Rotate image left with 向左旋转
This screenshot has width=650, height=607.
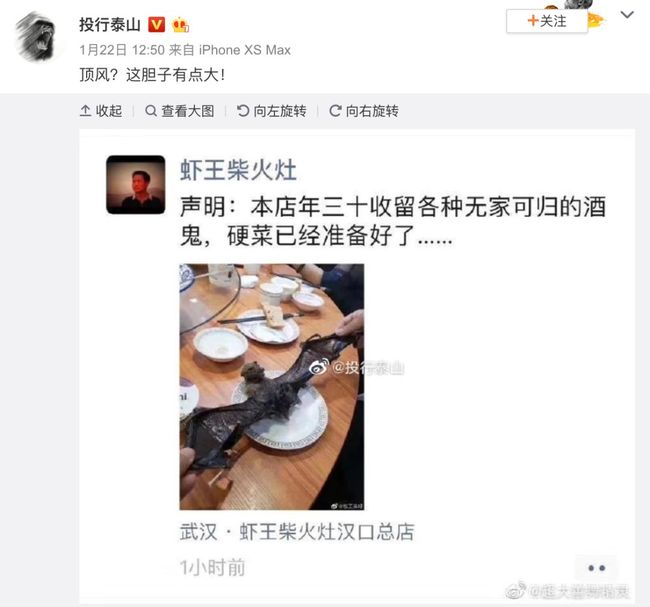pos(272,111)
